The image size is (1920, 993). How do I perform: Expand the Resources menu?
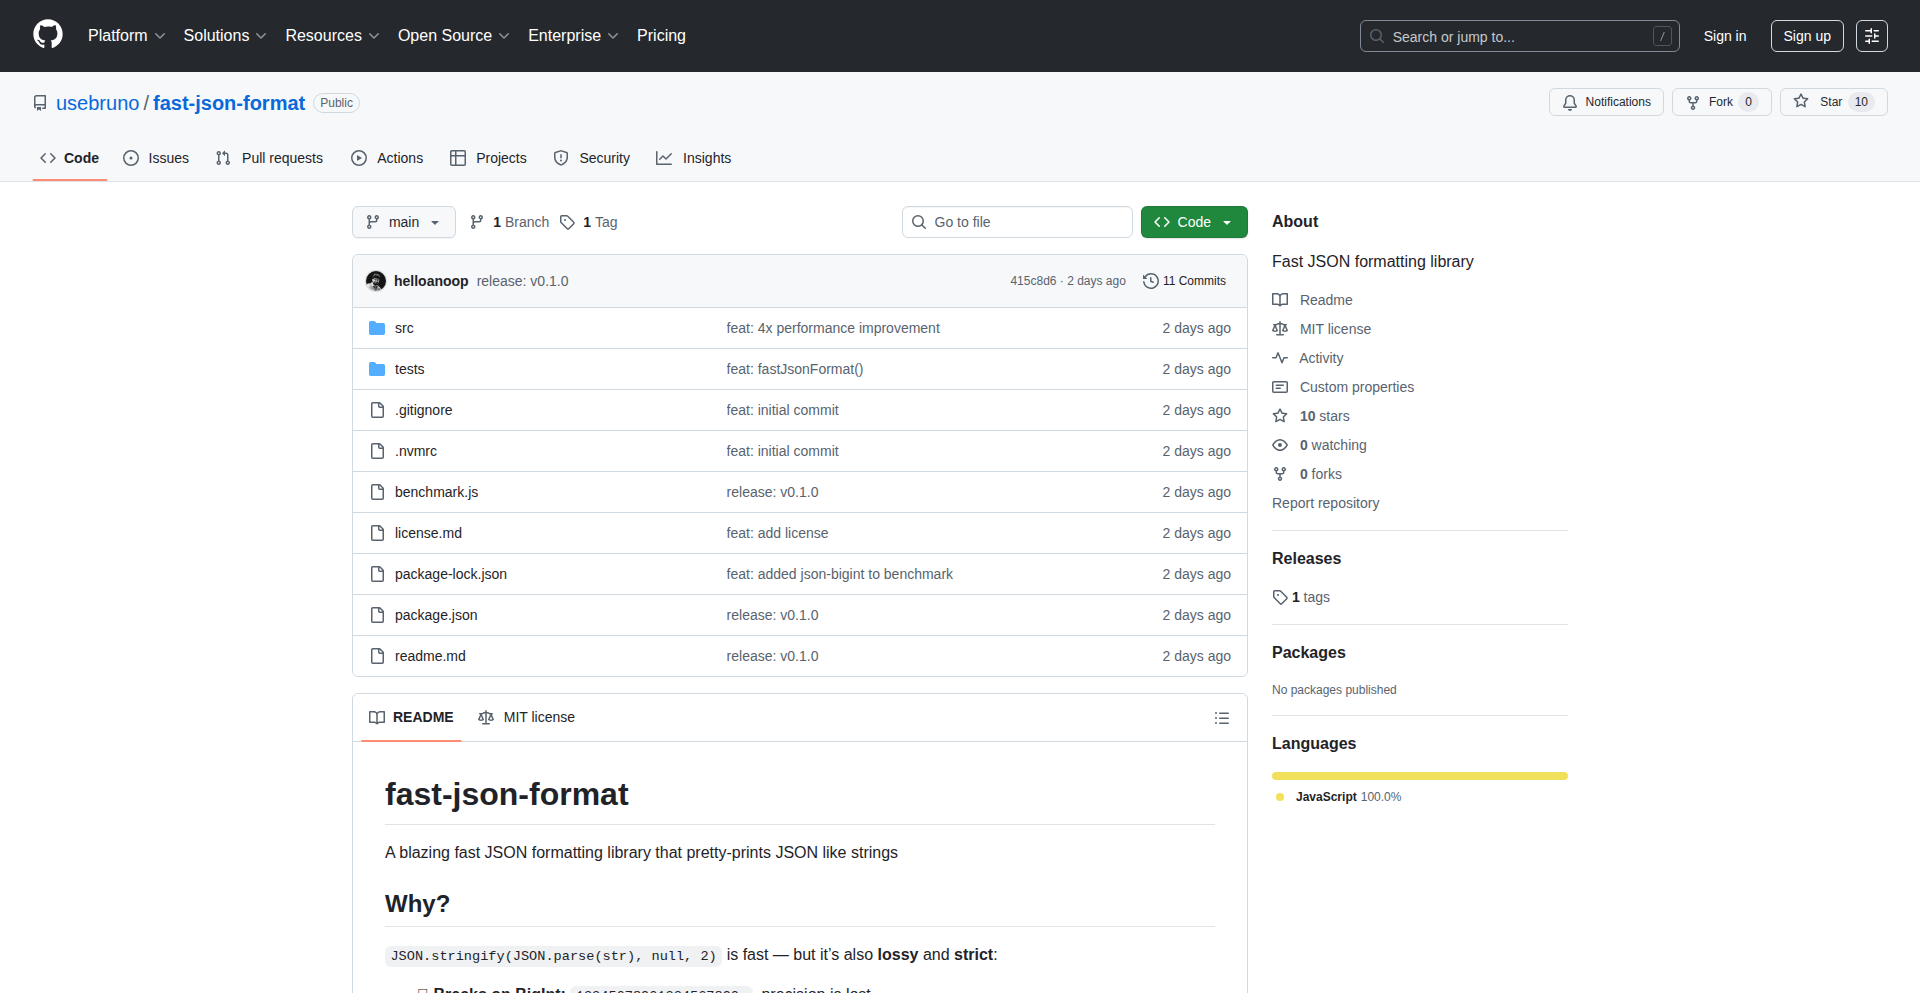(x=332, y=36)
